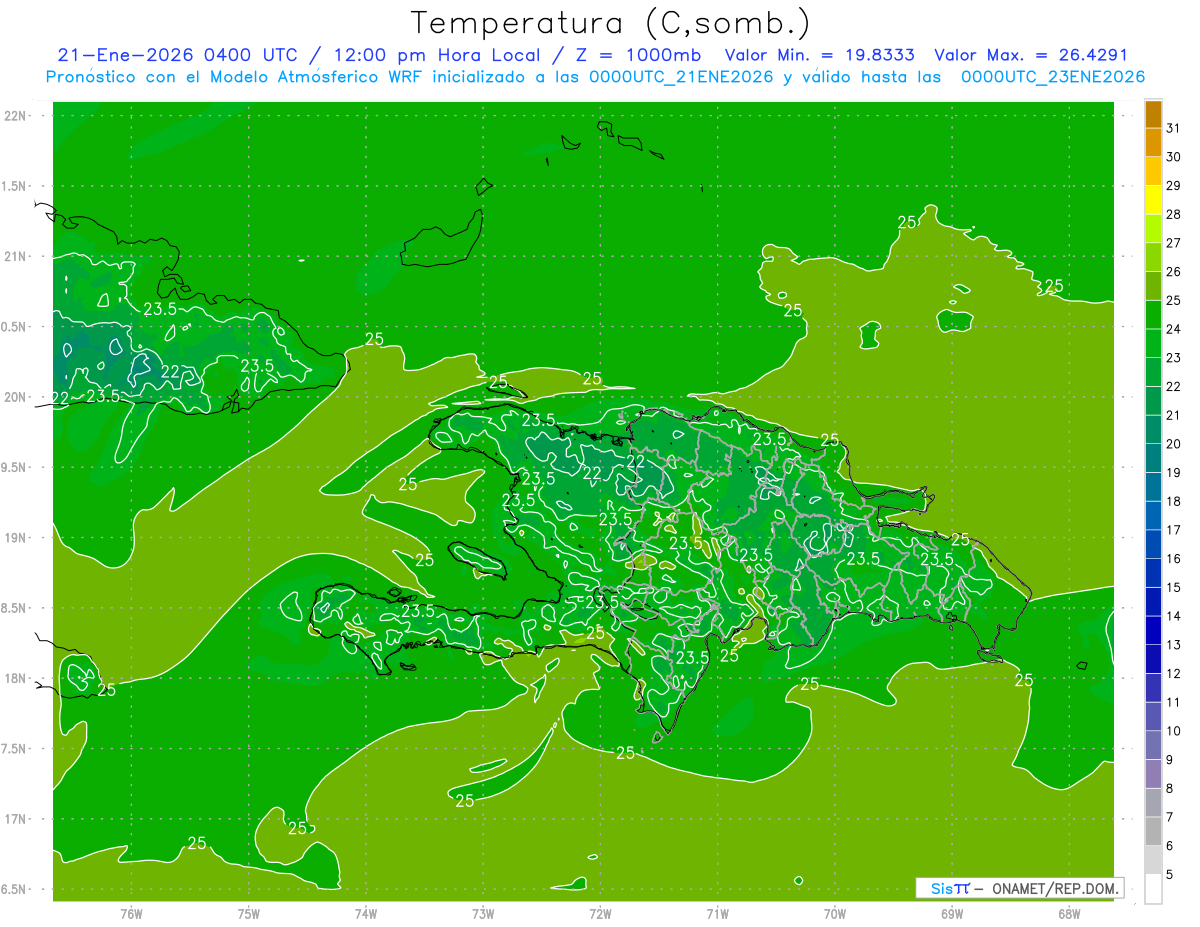Click the "Temperatura (C,somb.)" chart title
Viewport: 1200px width, 927px height.
pos(611,23)
